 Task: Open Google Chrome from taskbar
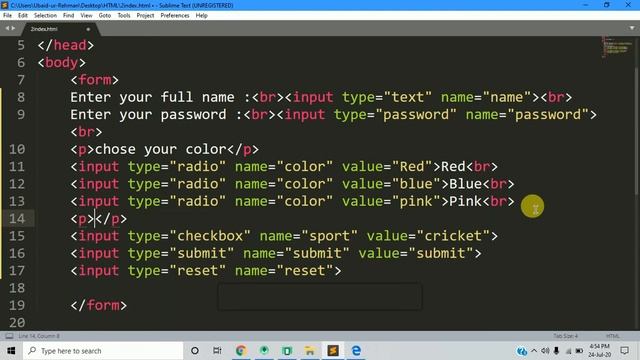click(x=241, y=351)
